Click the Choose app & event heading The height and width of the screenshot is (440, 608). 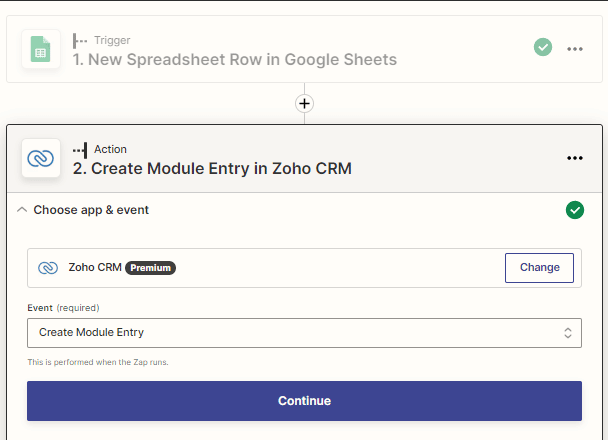[x=91, y=210]
